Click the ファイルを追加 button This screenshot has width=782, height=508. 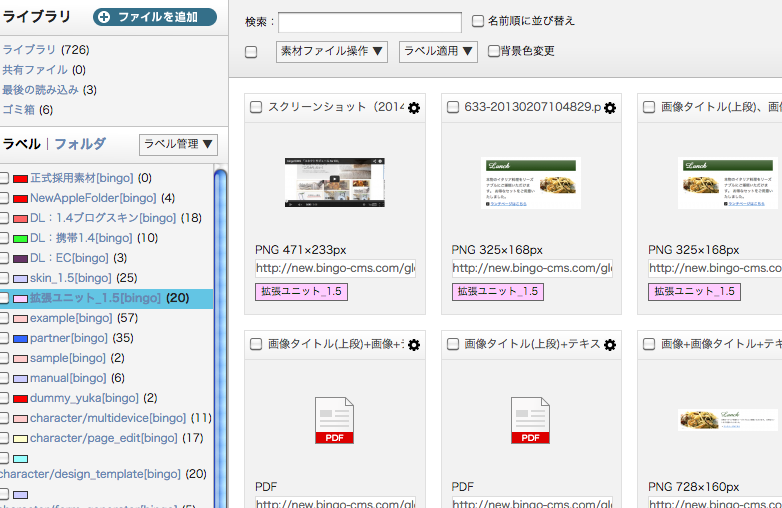click(x=155, y=17)
